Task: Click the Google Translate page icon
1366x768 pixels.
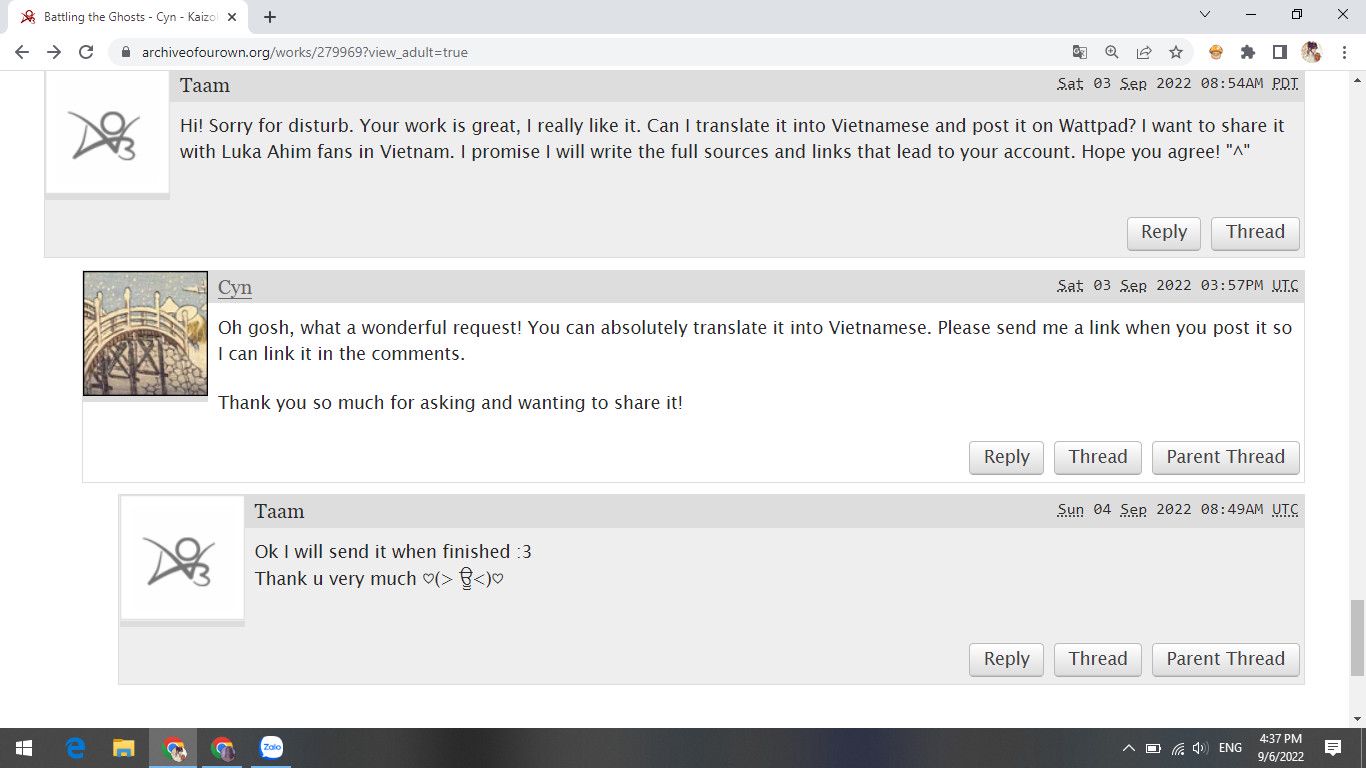Action: [x=1079, y=52]
